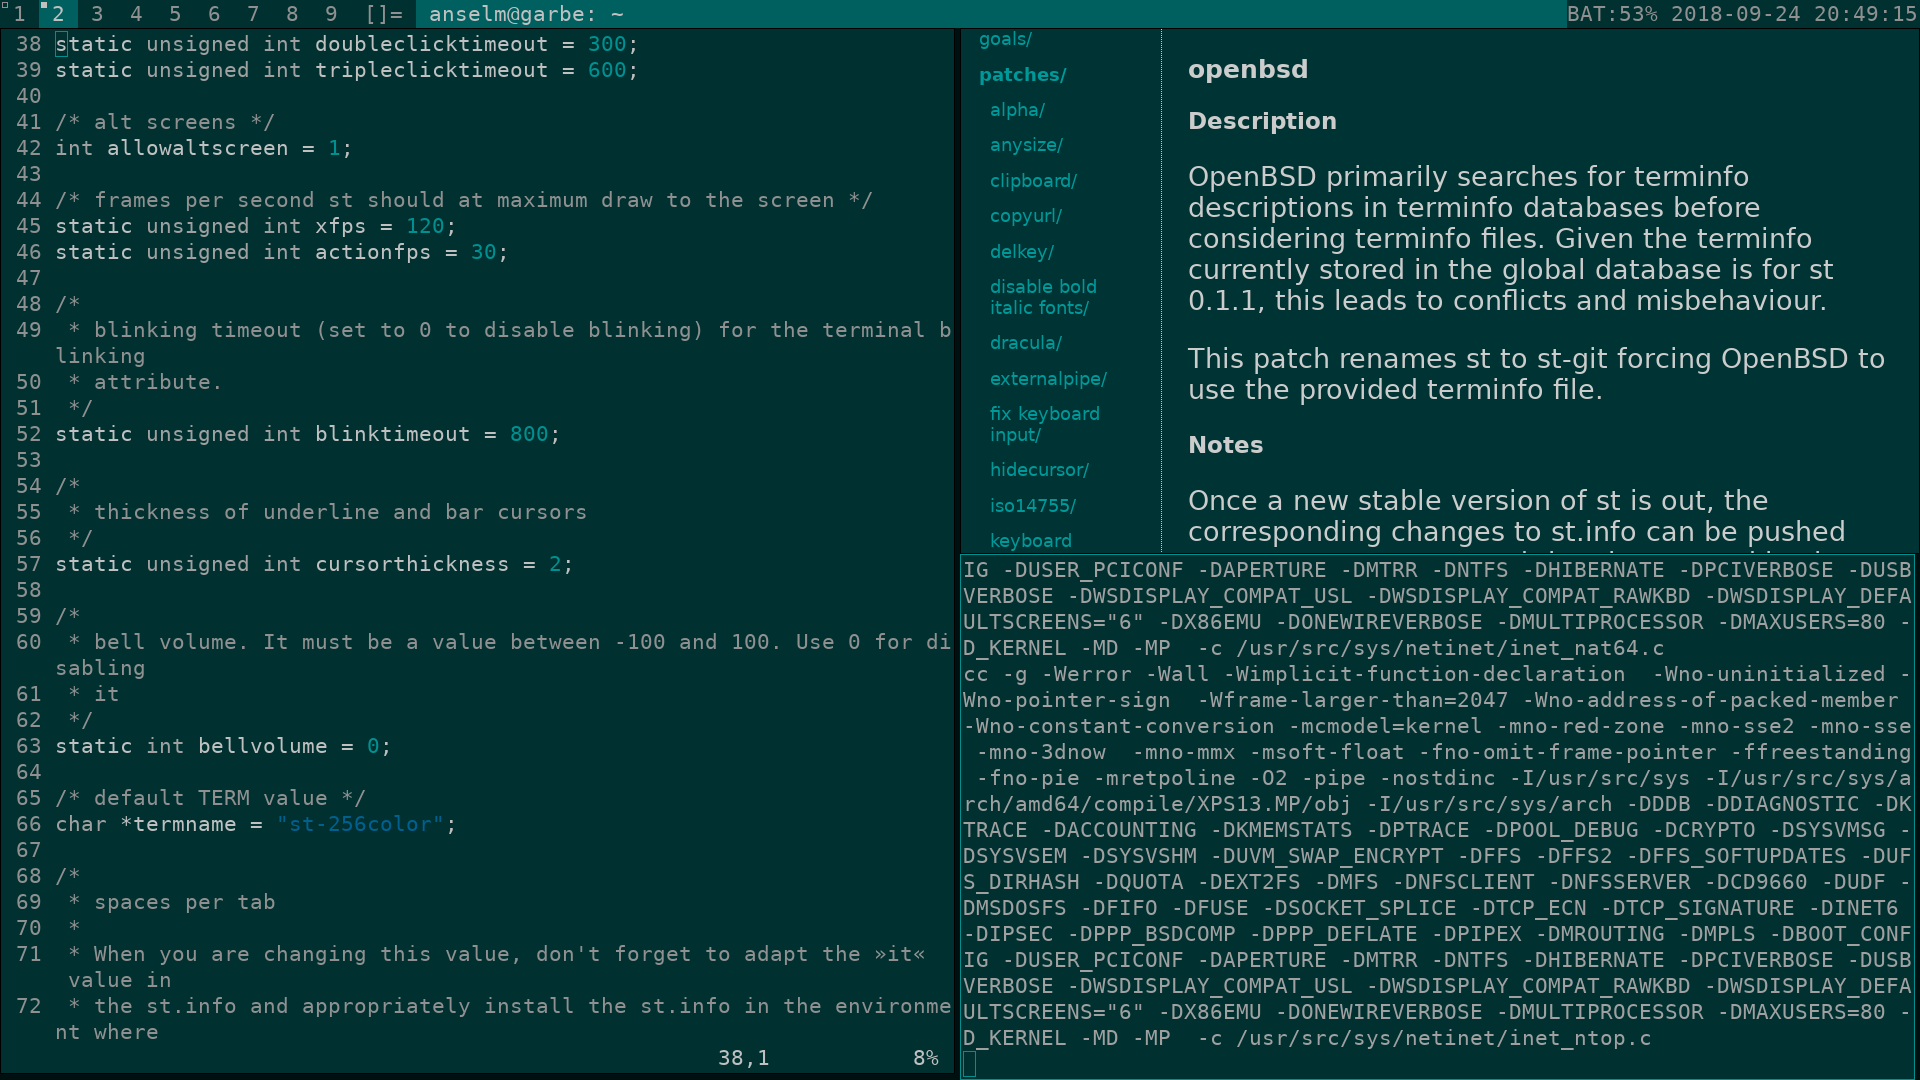Open the alpha/ patch page
1920x1080 pixels.
[1017, 110]
